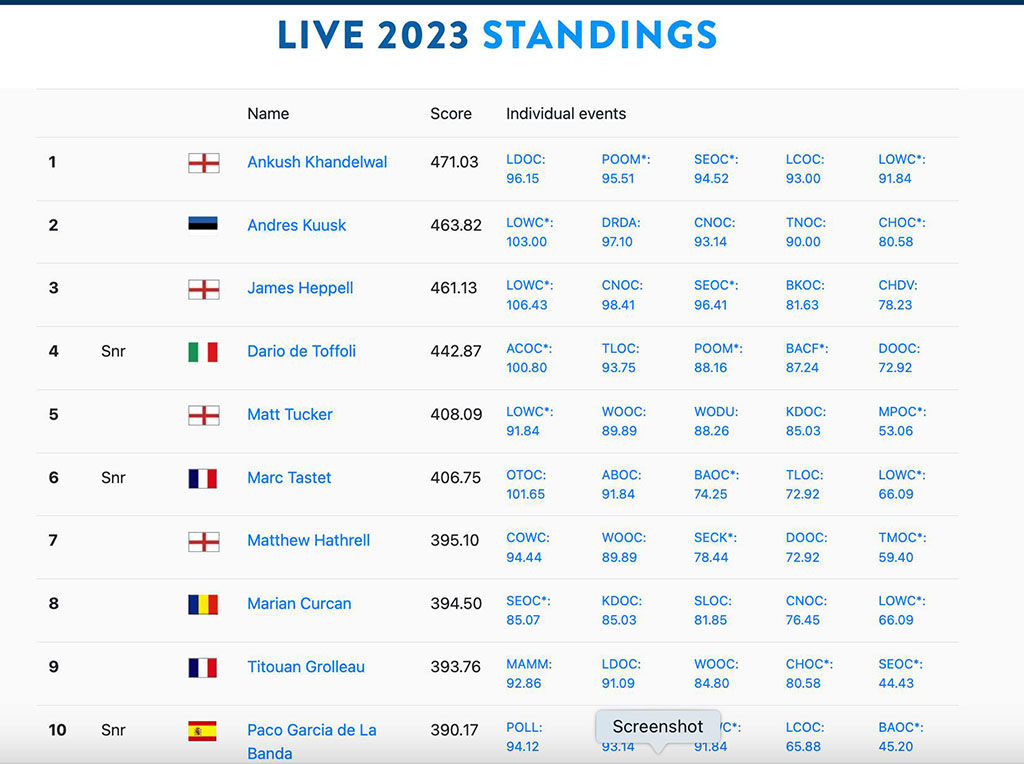Screen dimensions: 1024x764
Task: Open Andres Kuusk's DRDA 97.10 event
Action: [620, 232]
